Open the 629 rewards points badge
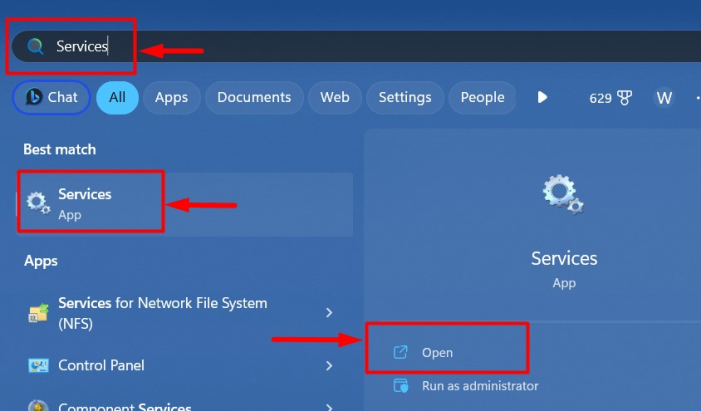 pyautogui.click(x=610, y=98)
